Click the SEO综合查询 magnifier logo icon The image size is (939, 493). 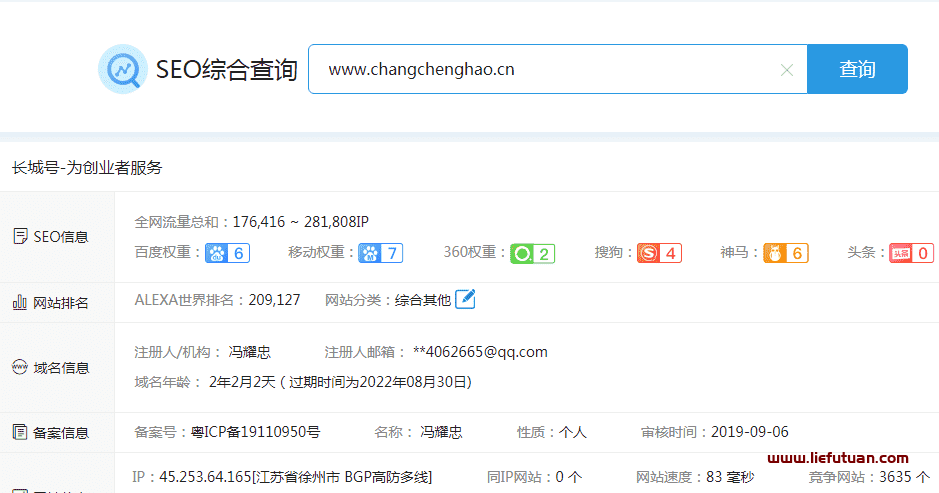[123, 69]
